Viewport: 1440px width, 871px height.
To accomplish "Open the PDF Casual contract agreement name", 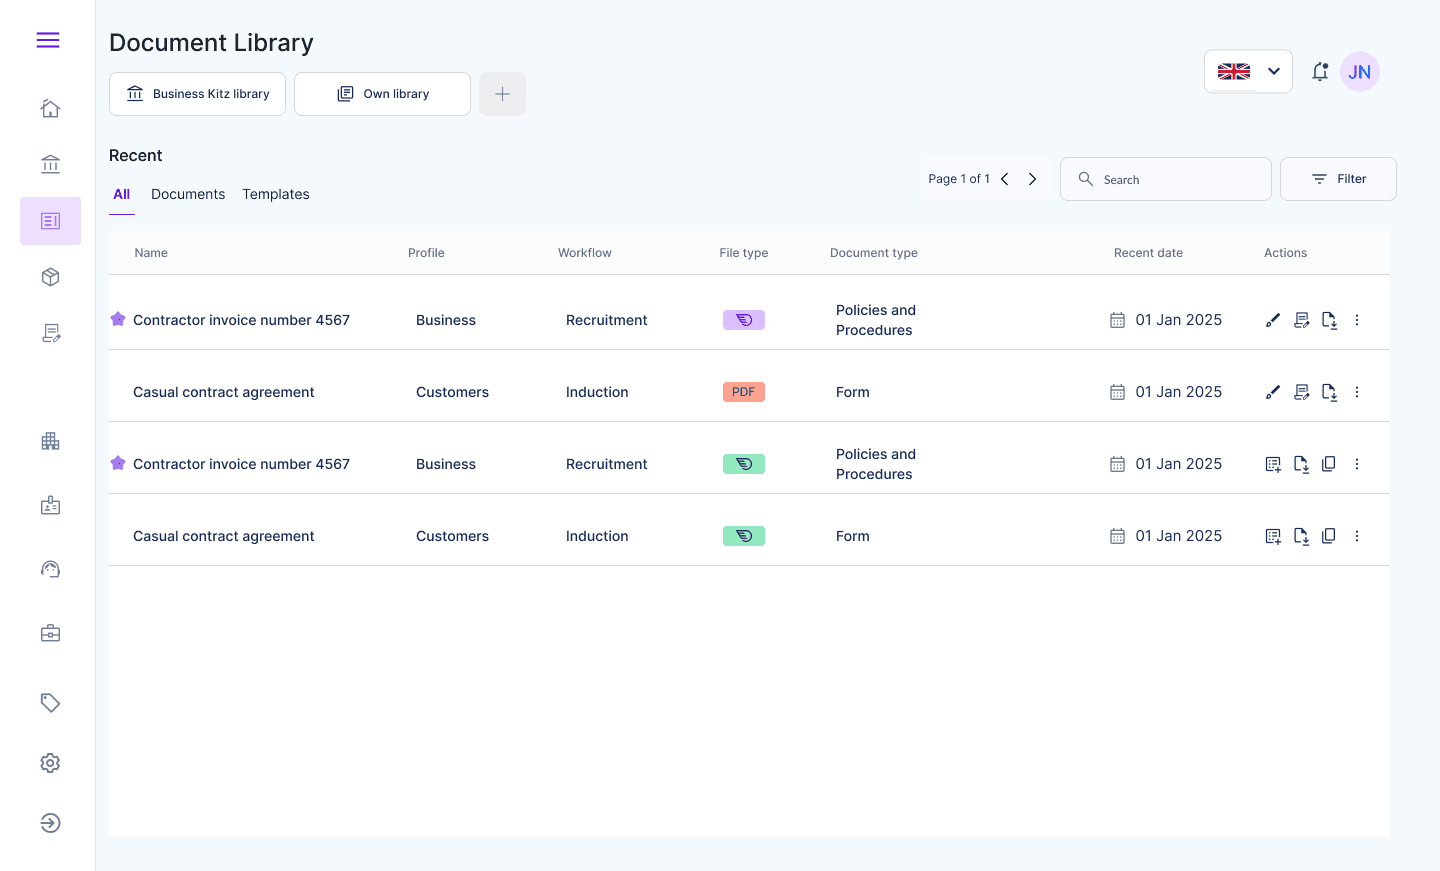I will (x=223, y=392).
